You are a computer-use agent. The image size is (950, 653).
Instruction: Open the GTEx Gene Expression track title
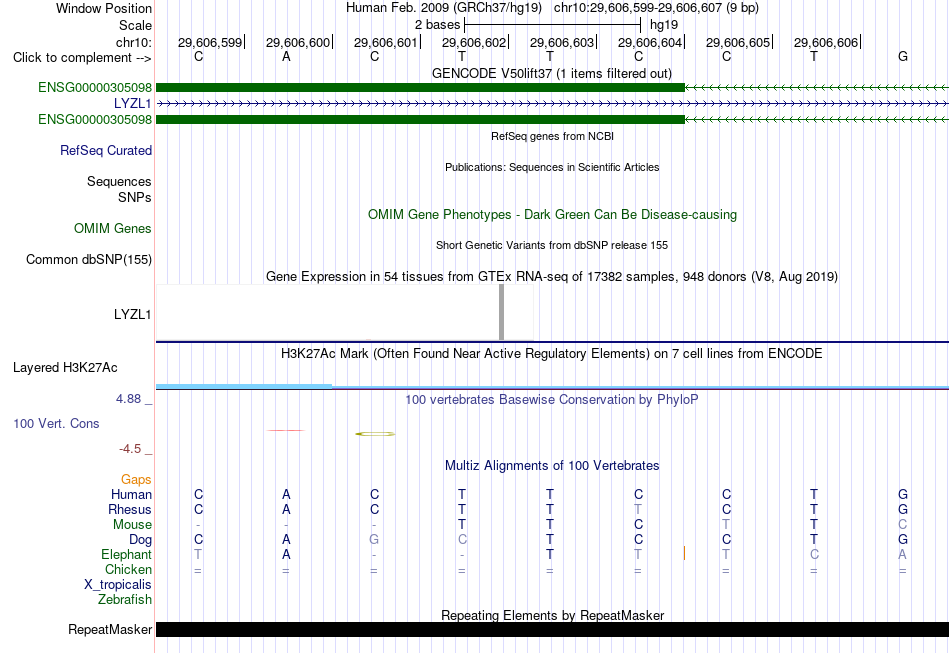[552, 277]
